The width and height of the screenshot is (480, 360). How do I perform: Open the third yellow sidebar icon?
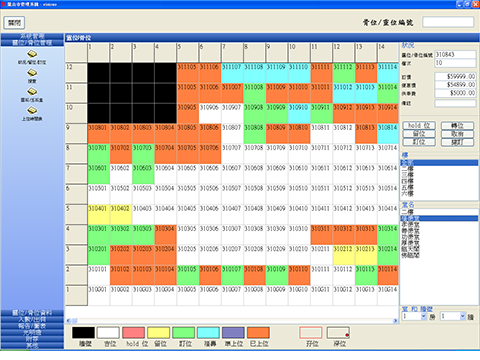pos(32,92)
